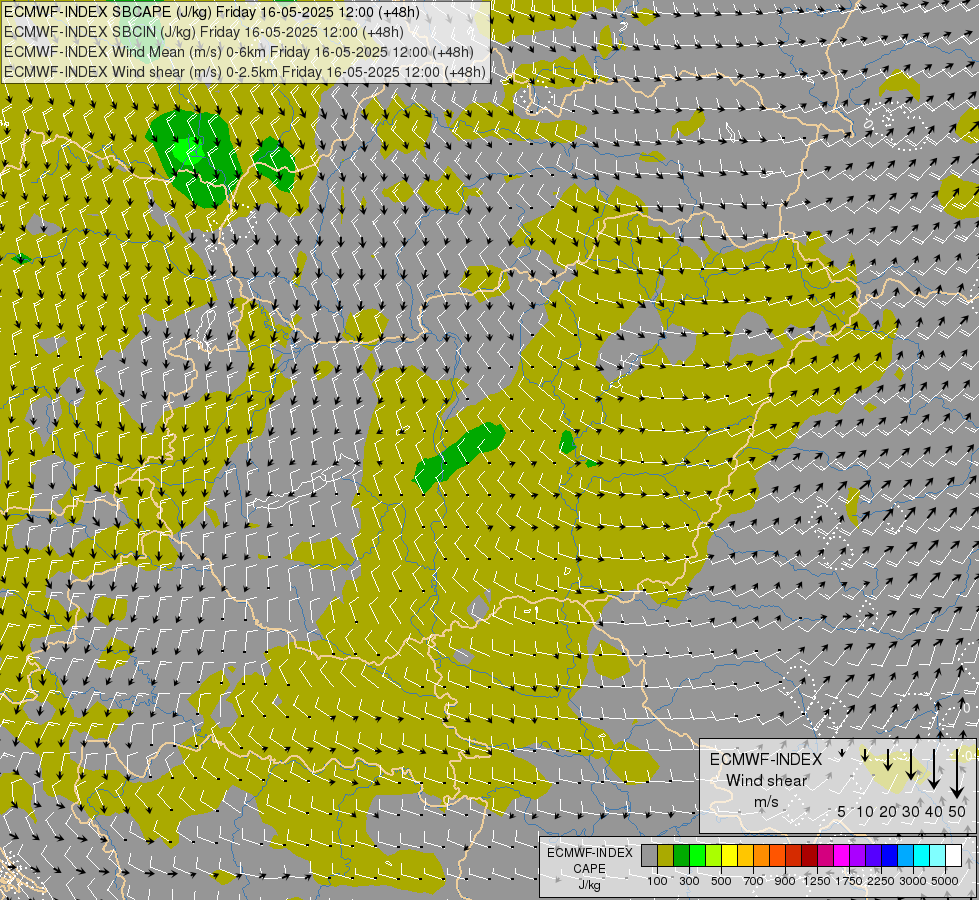Select the dark red swatch left of 1250 tick
979x900 pixels.
click(810, 856)
